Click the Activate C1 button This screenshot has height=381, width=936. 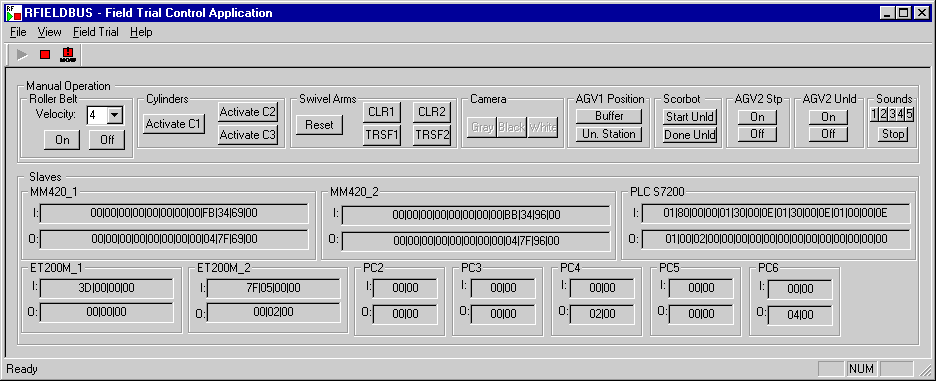[174, 124]
